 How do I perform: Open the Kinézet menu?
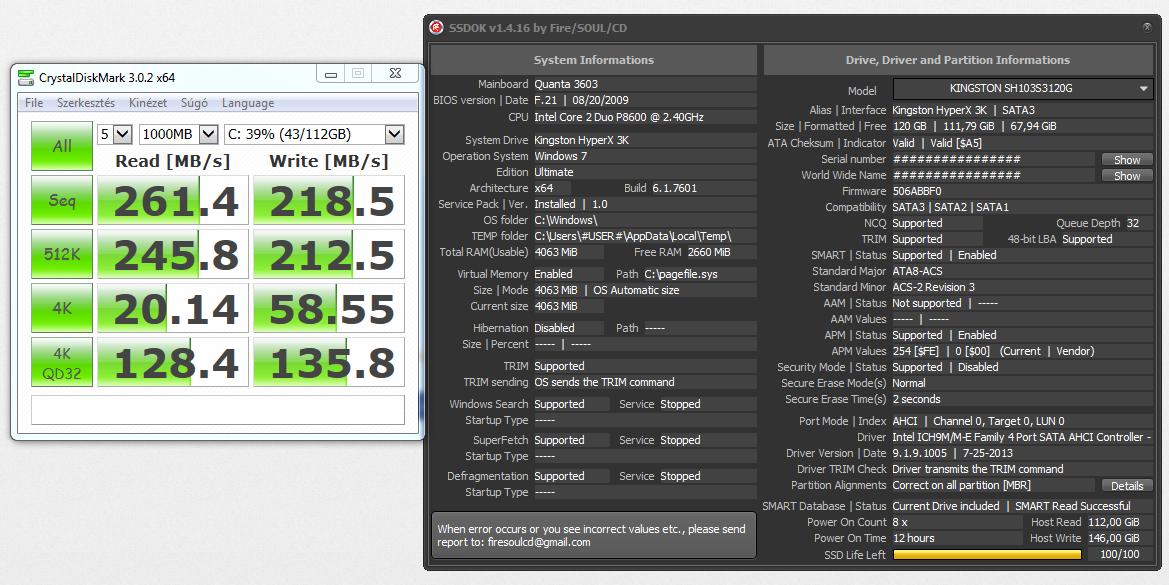[148, 103]
